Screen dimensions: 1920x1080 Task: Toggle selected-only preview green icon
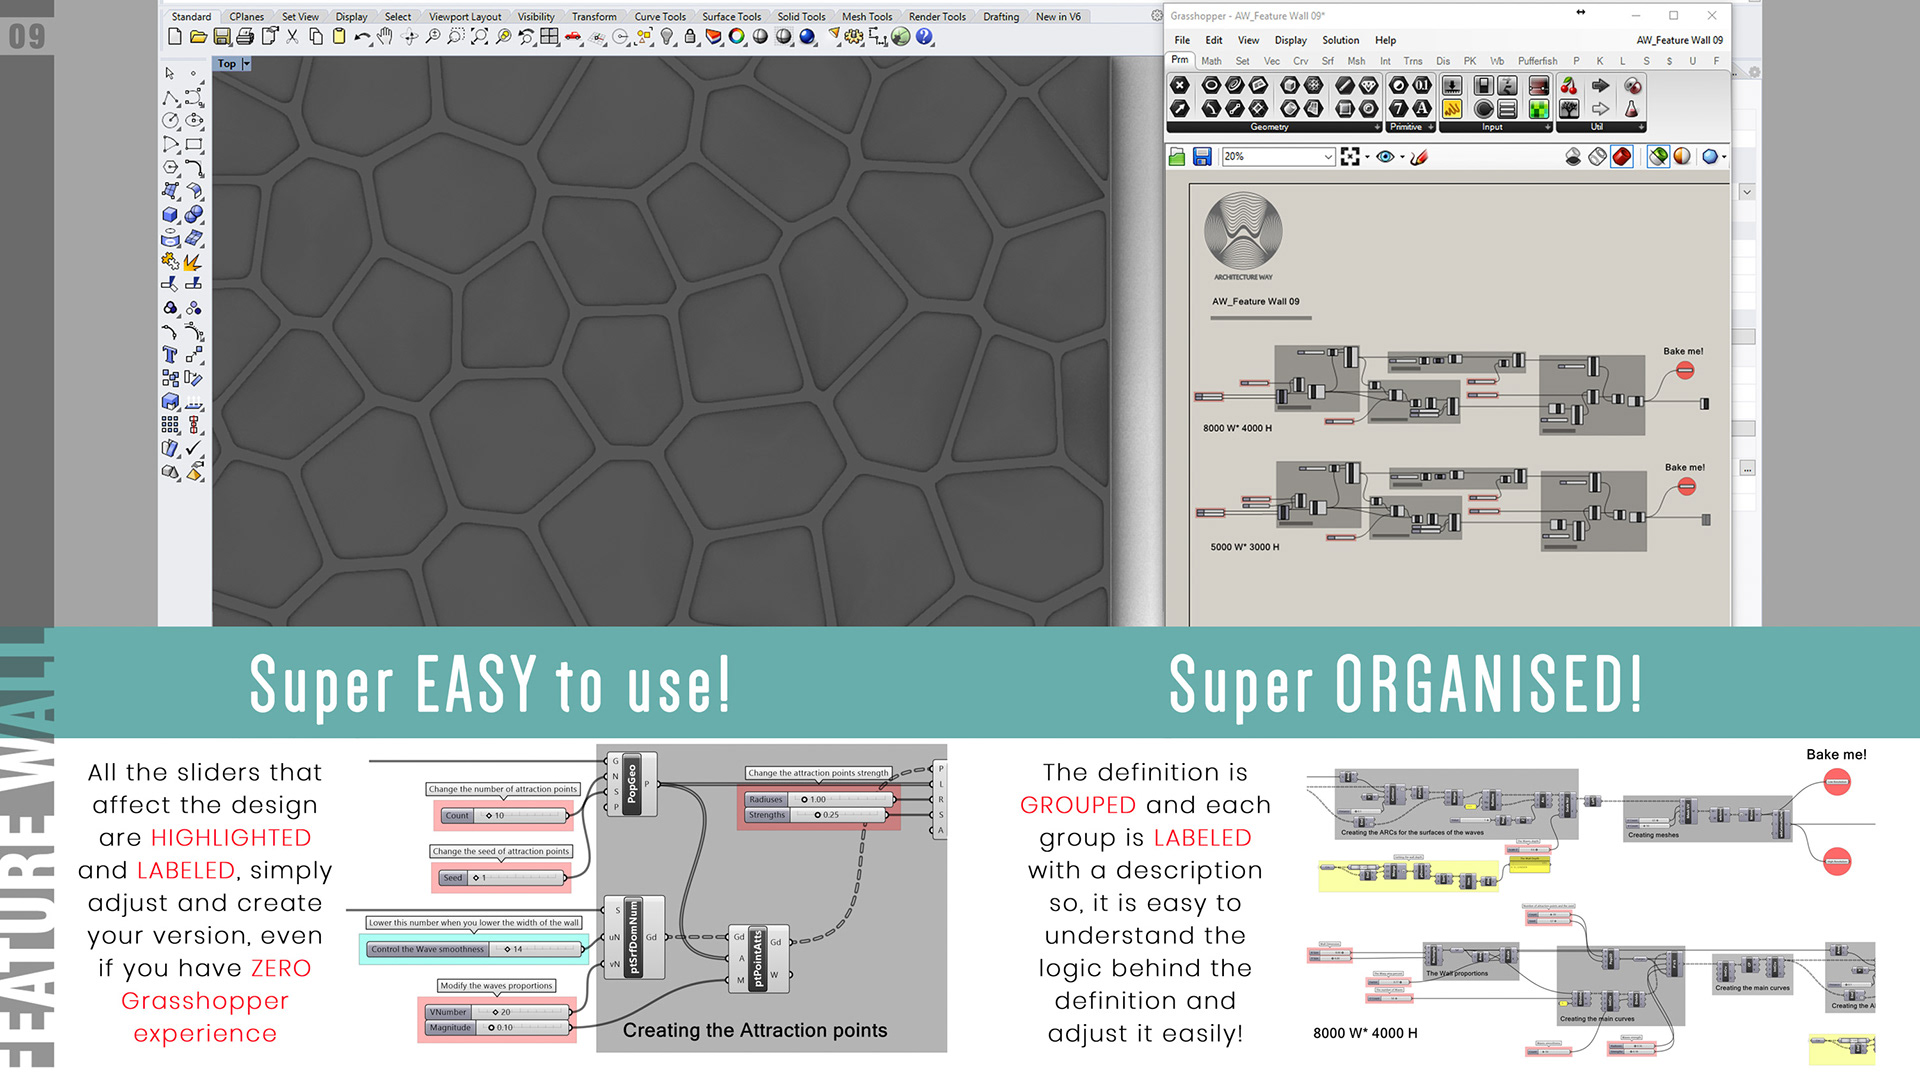tap(1658, 157)
